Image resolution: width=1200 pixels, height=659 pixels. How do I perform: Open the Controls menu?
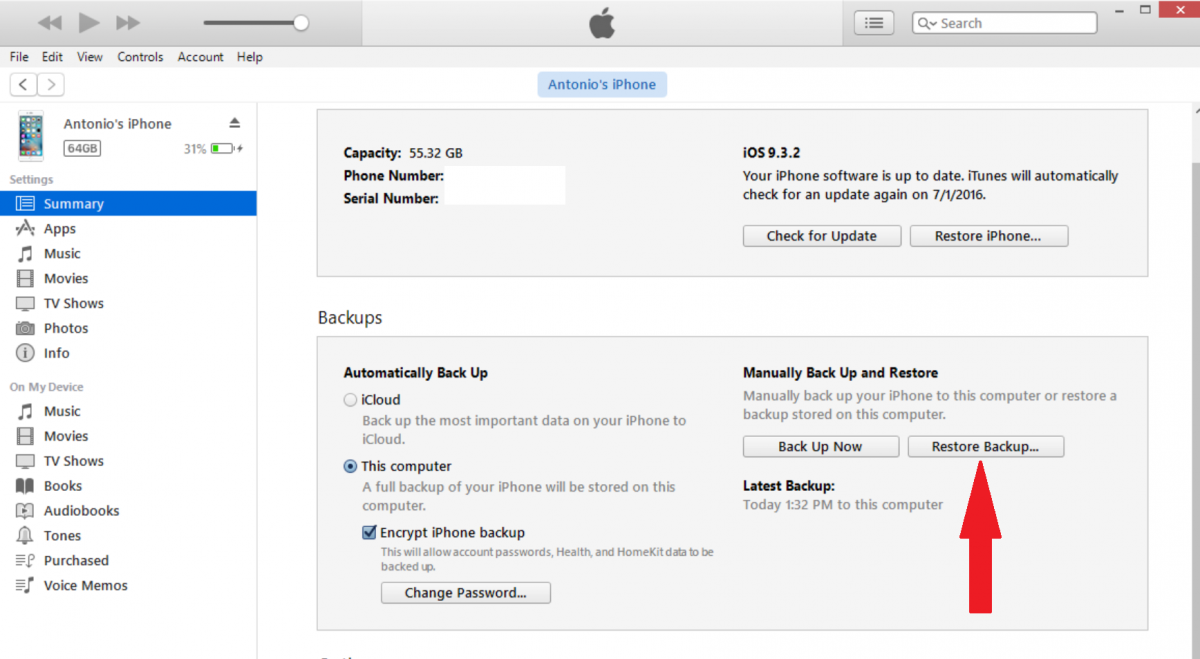(x=140, y=57)
